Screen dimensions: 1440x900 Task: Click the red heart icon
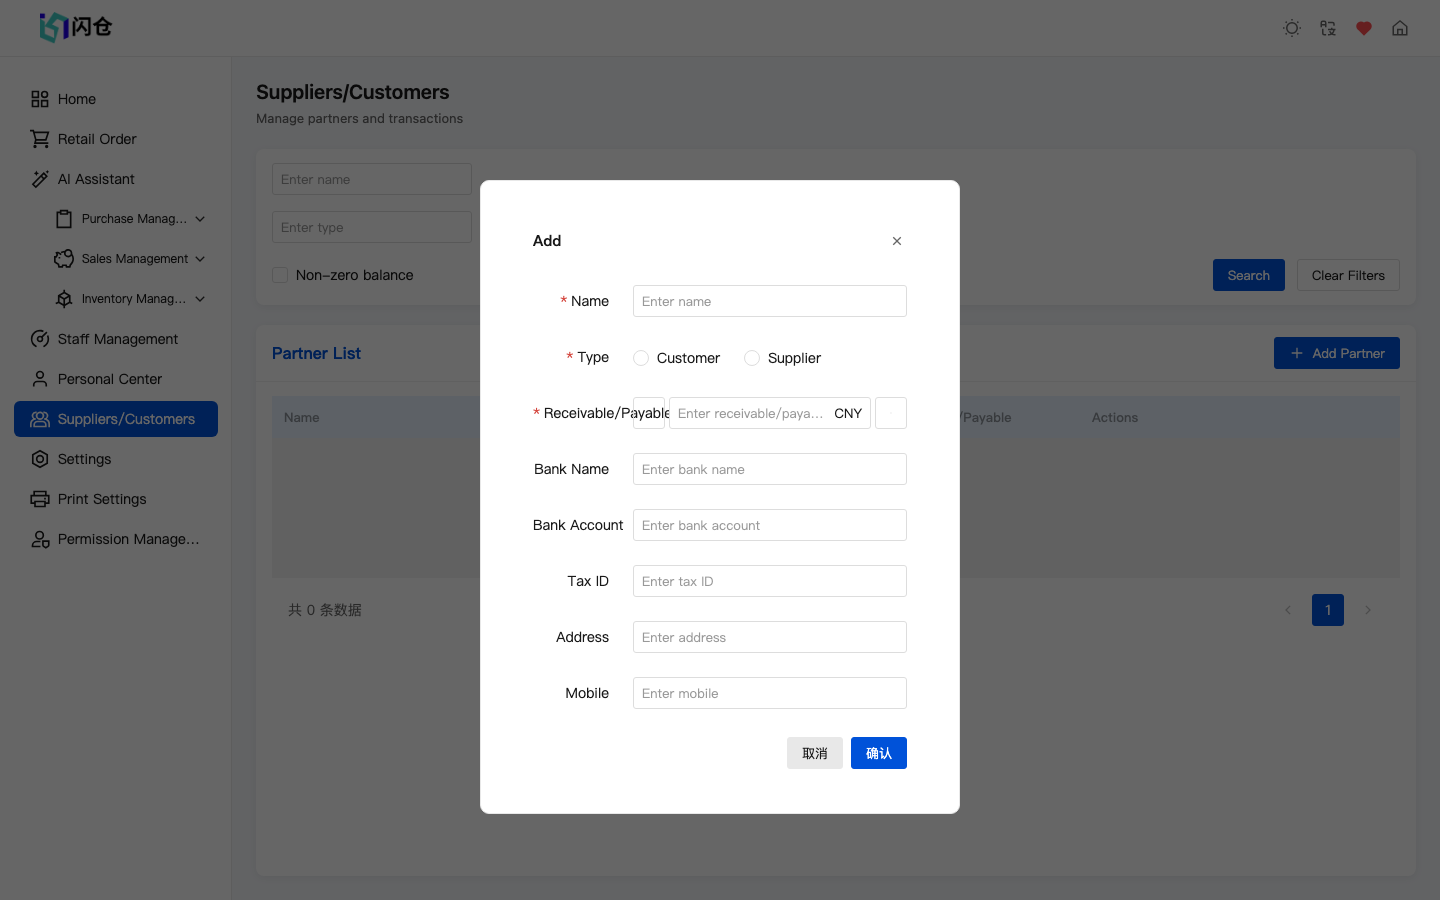tap(1364, 28)
